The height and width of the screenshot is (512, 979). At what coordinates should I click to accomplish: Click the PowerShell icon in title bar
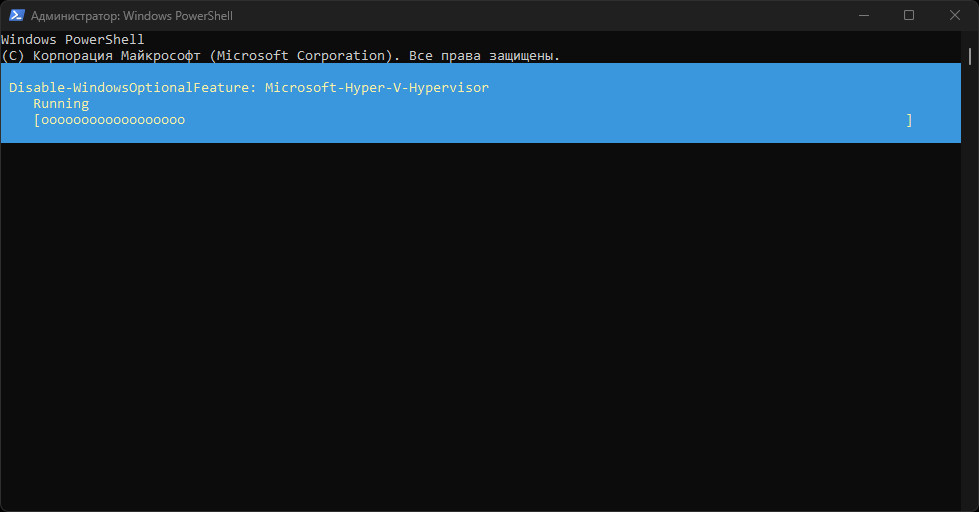coord(16,15)
